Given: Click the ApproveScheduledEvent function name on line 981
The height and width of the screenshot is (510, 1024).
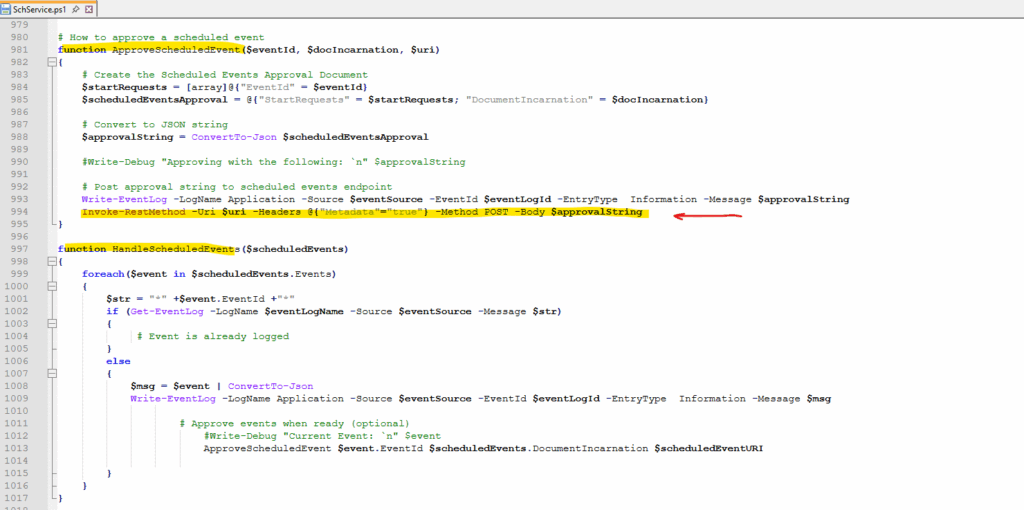Looking at the screenshot, I should click(177, 50).
